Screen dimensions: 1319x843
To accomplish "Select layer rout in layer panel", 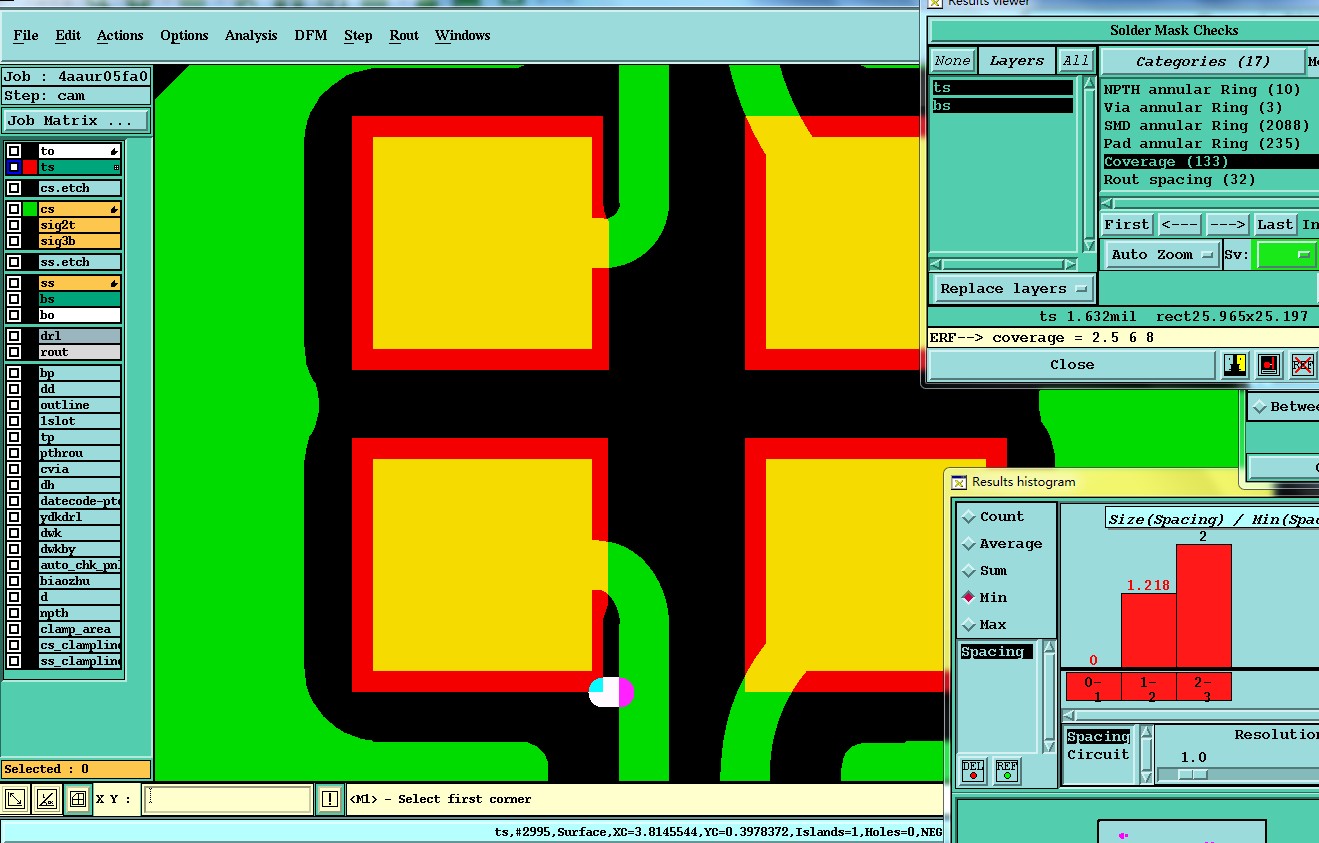I will pyautogui.click(x=79, y=352).
